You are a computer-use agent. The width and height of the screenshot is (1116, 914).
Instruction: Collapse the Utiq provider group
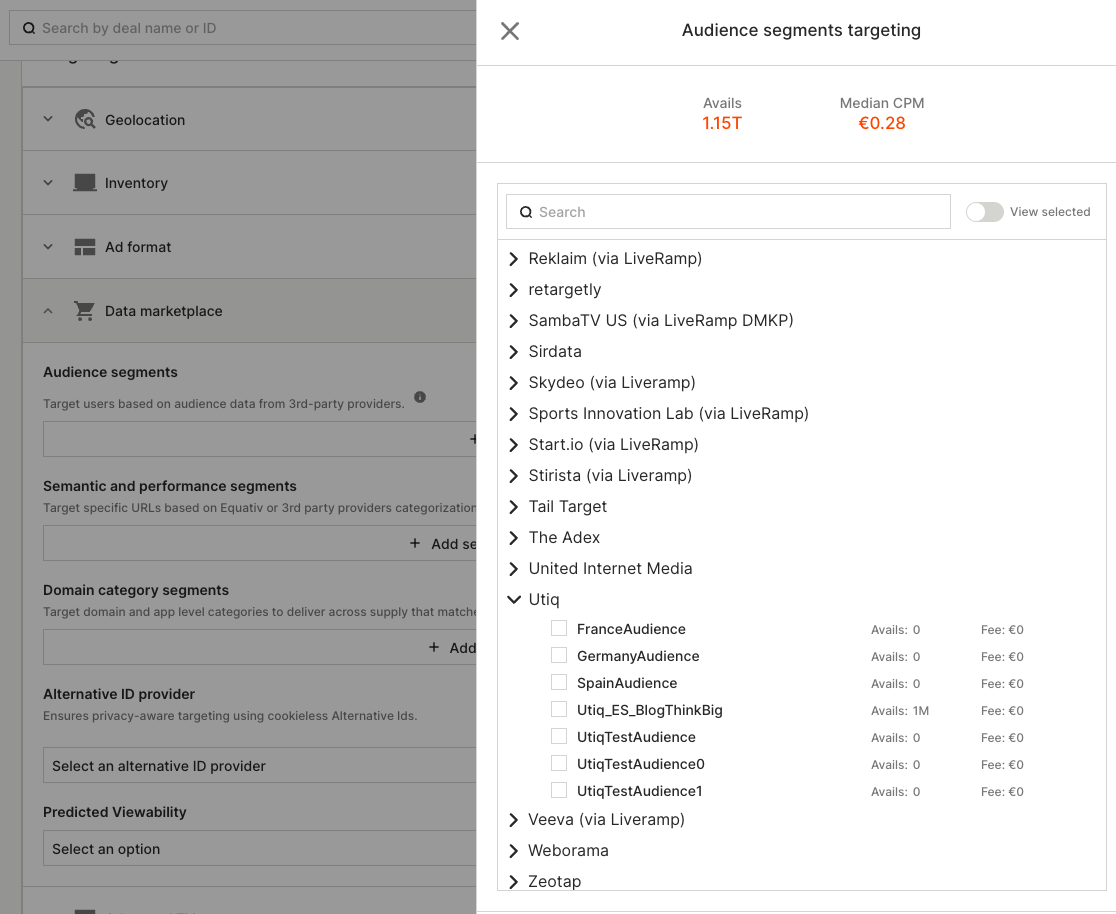click(x=514, y=600)
